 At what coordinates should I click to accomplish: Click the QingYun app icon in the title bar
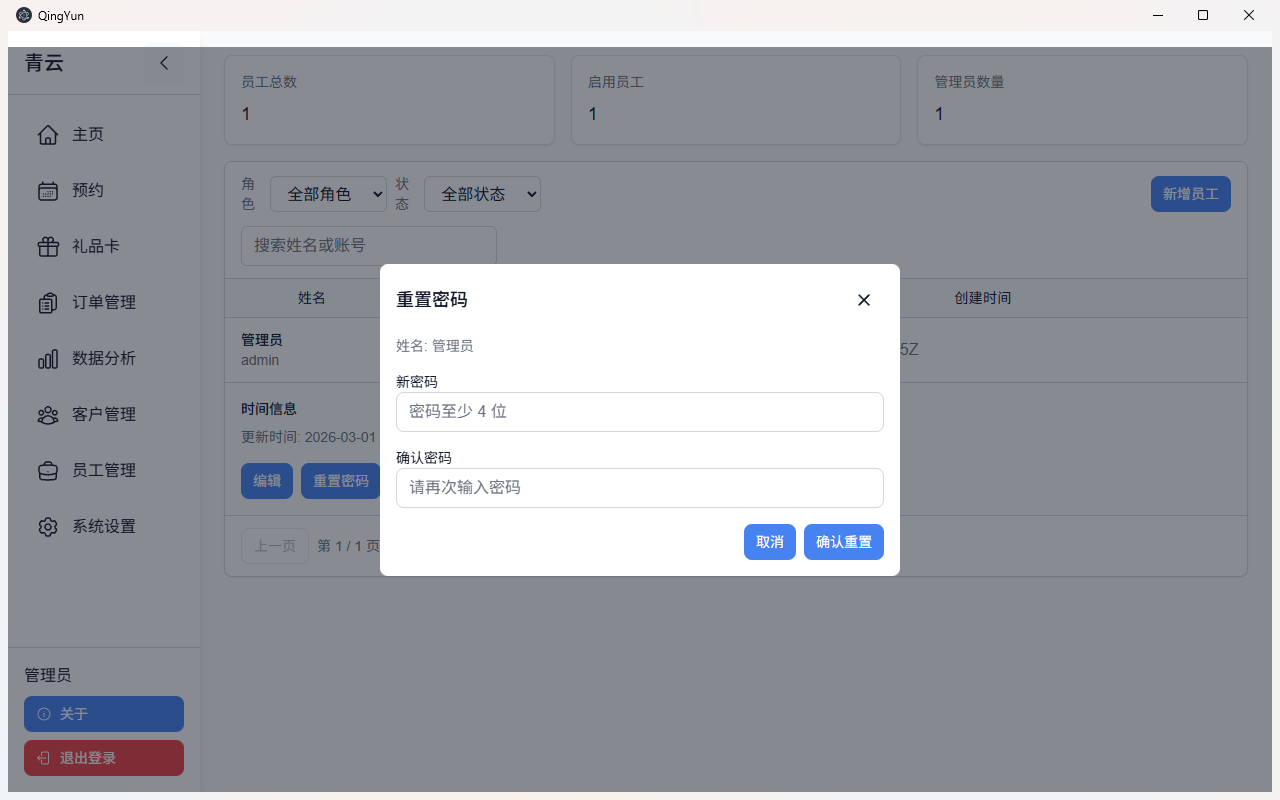(x=24, y=15)
